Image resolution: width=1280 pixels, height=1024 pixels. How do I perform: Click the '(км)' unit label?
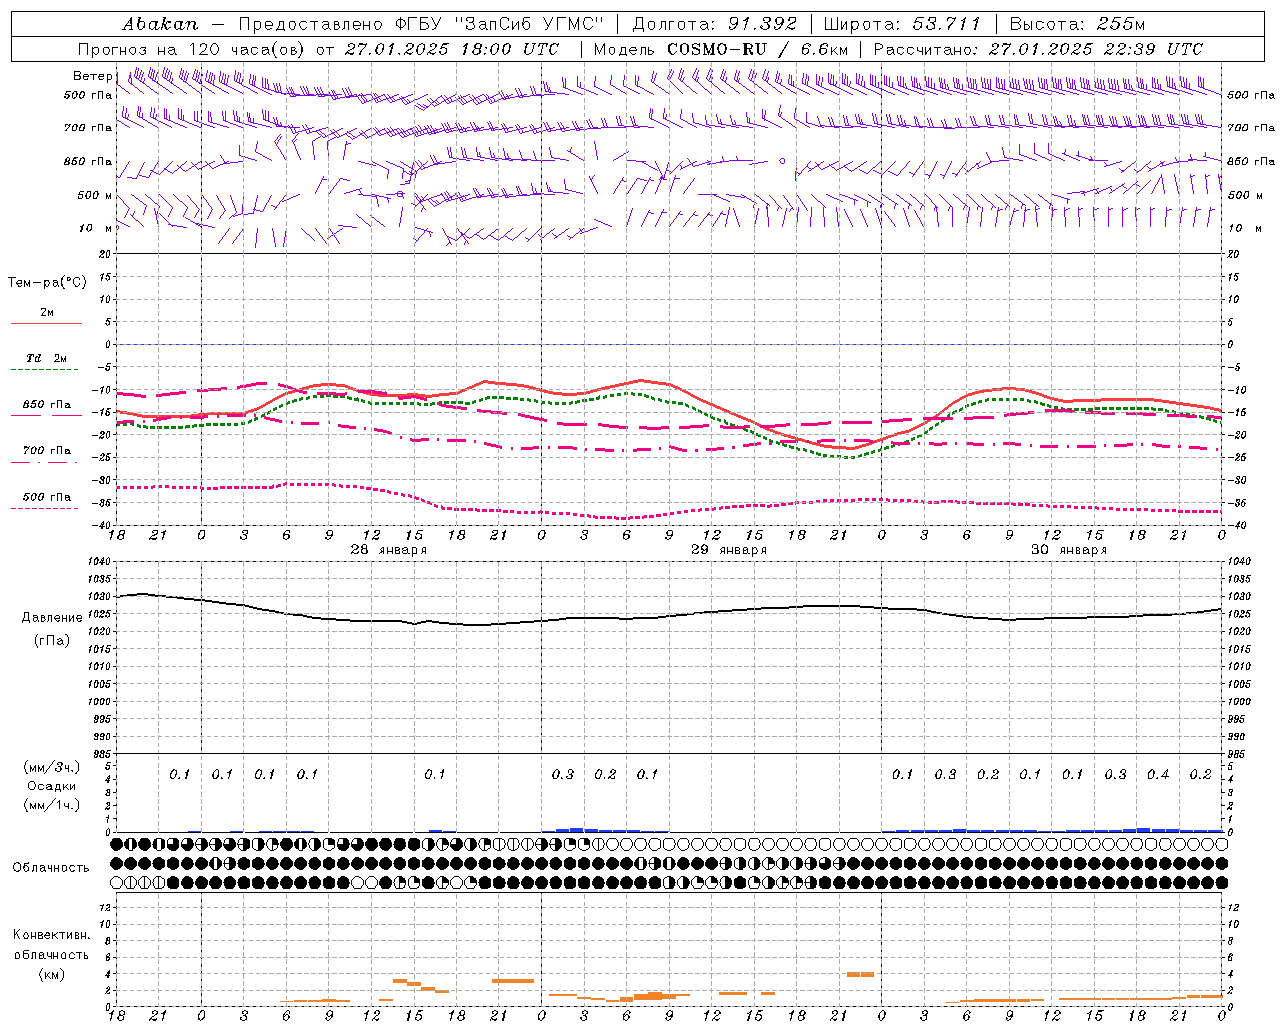[51, 974]
